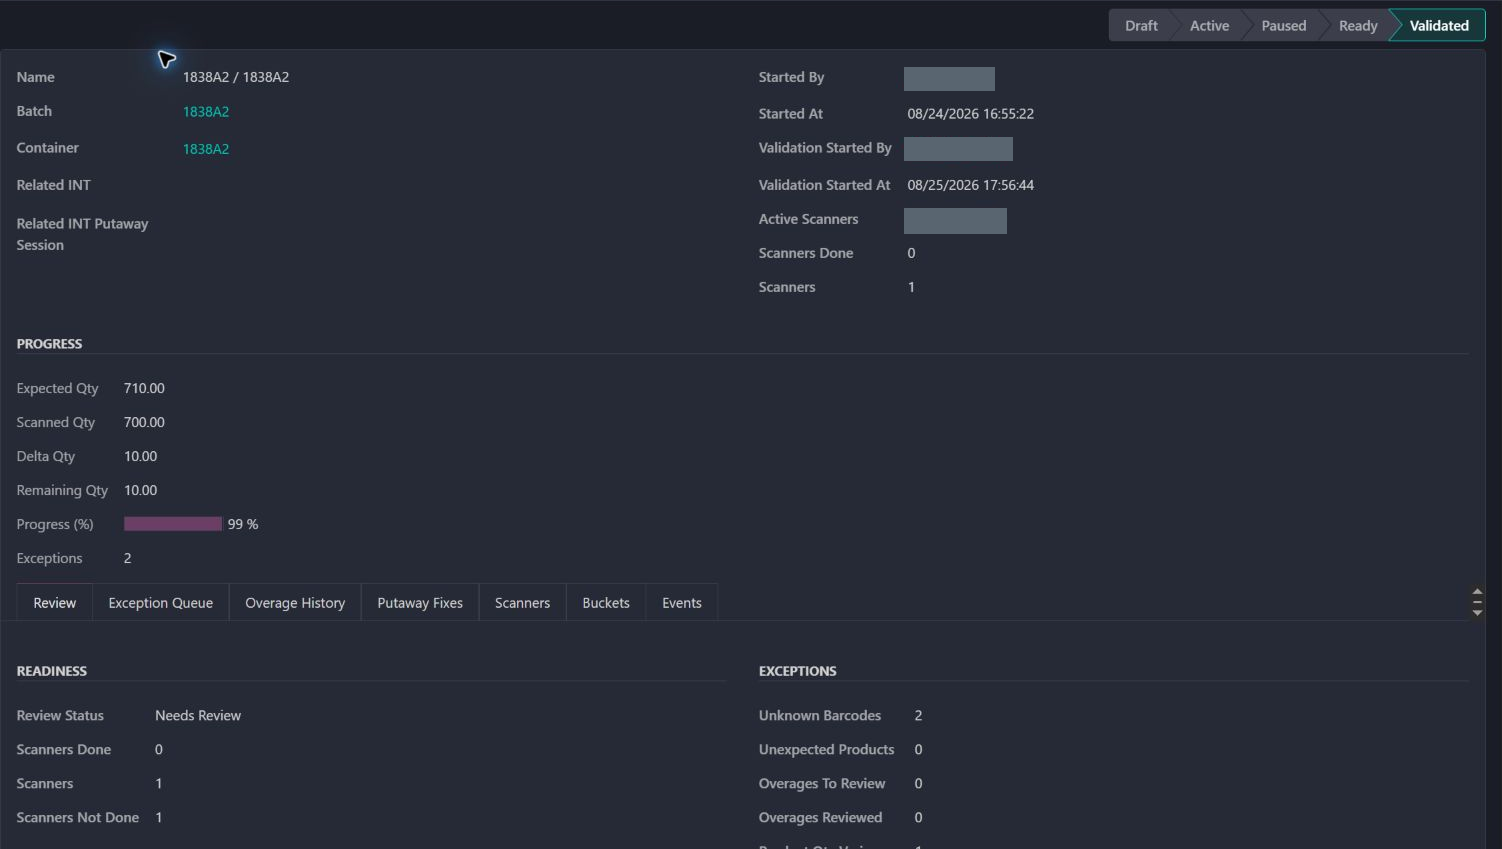Click the PROGRESS section heading
This screenshot has height=849, width=1502.
[x=49, y=343]
